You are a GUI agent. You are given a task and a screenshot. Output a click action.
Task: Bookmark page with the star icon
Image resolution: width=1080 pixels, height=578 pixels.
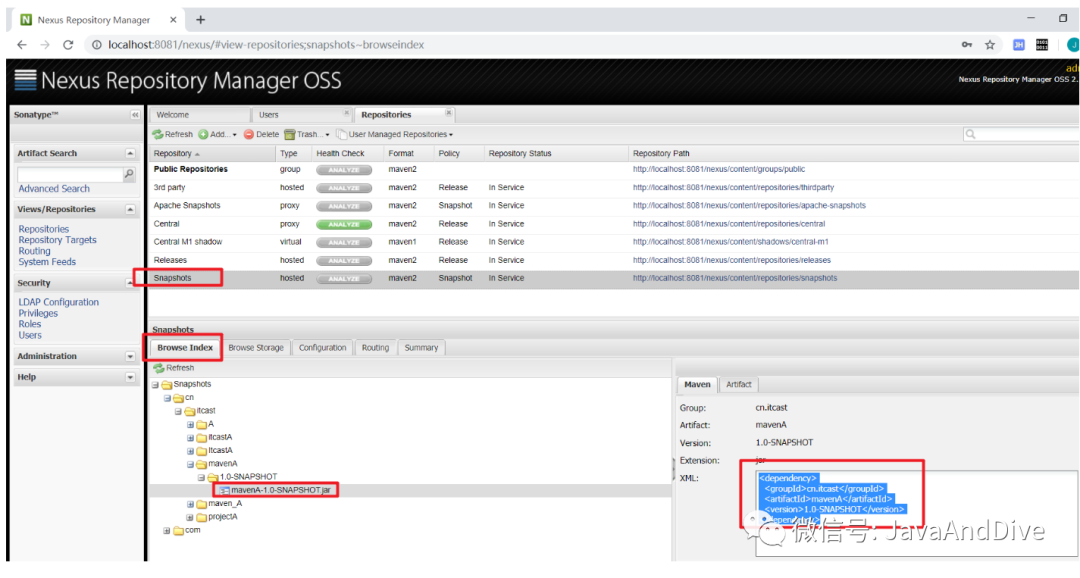coord(990,45)
